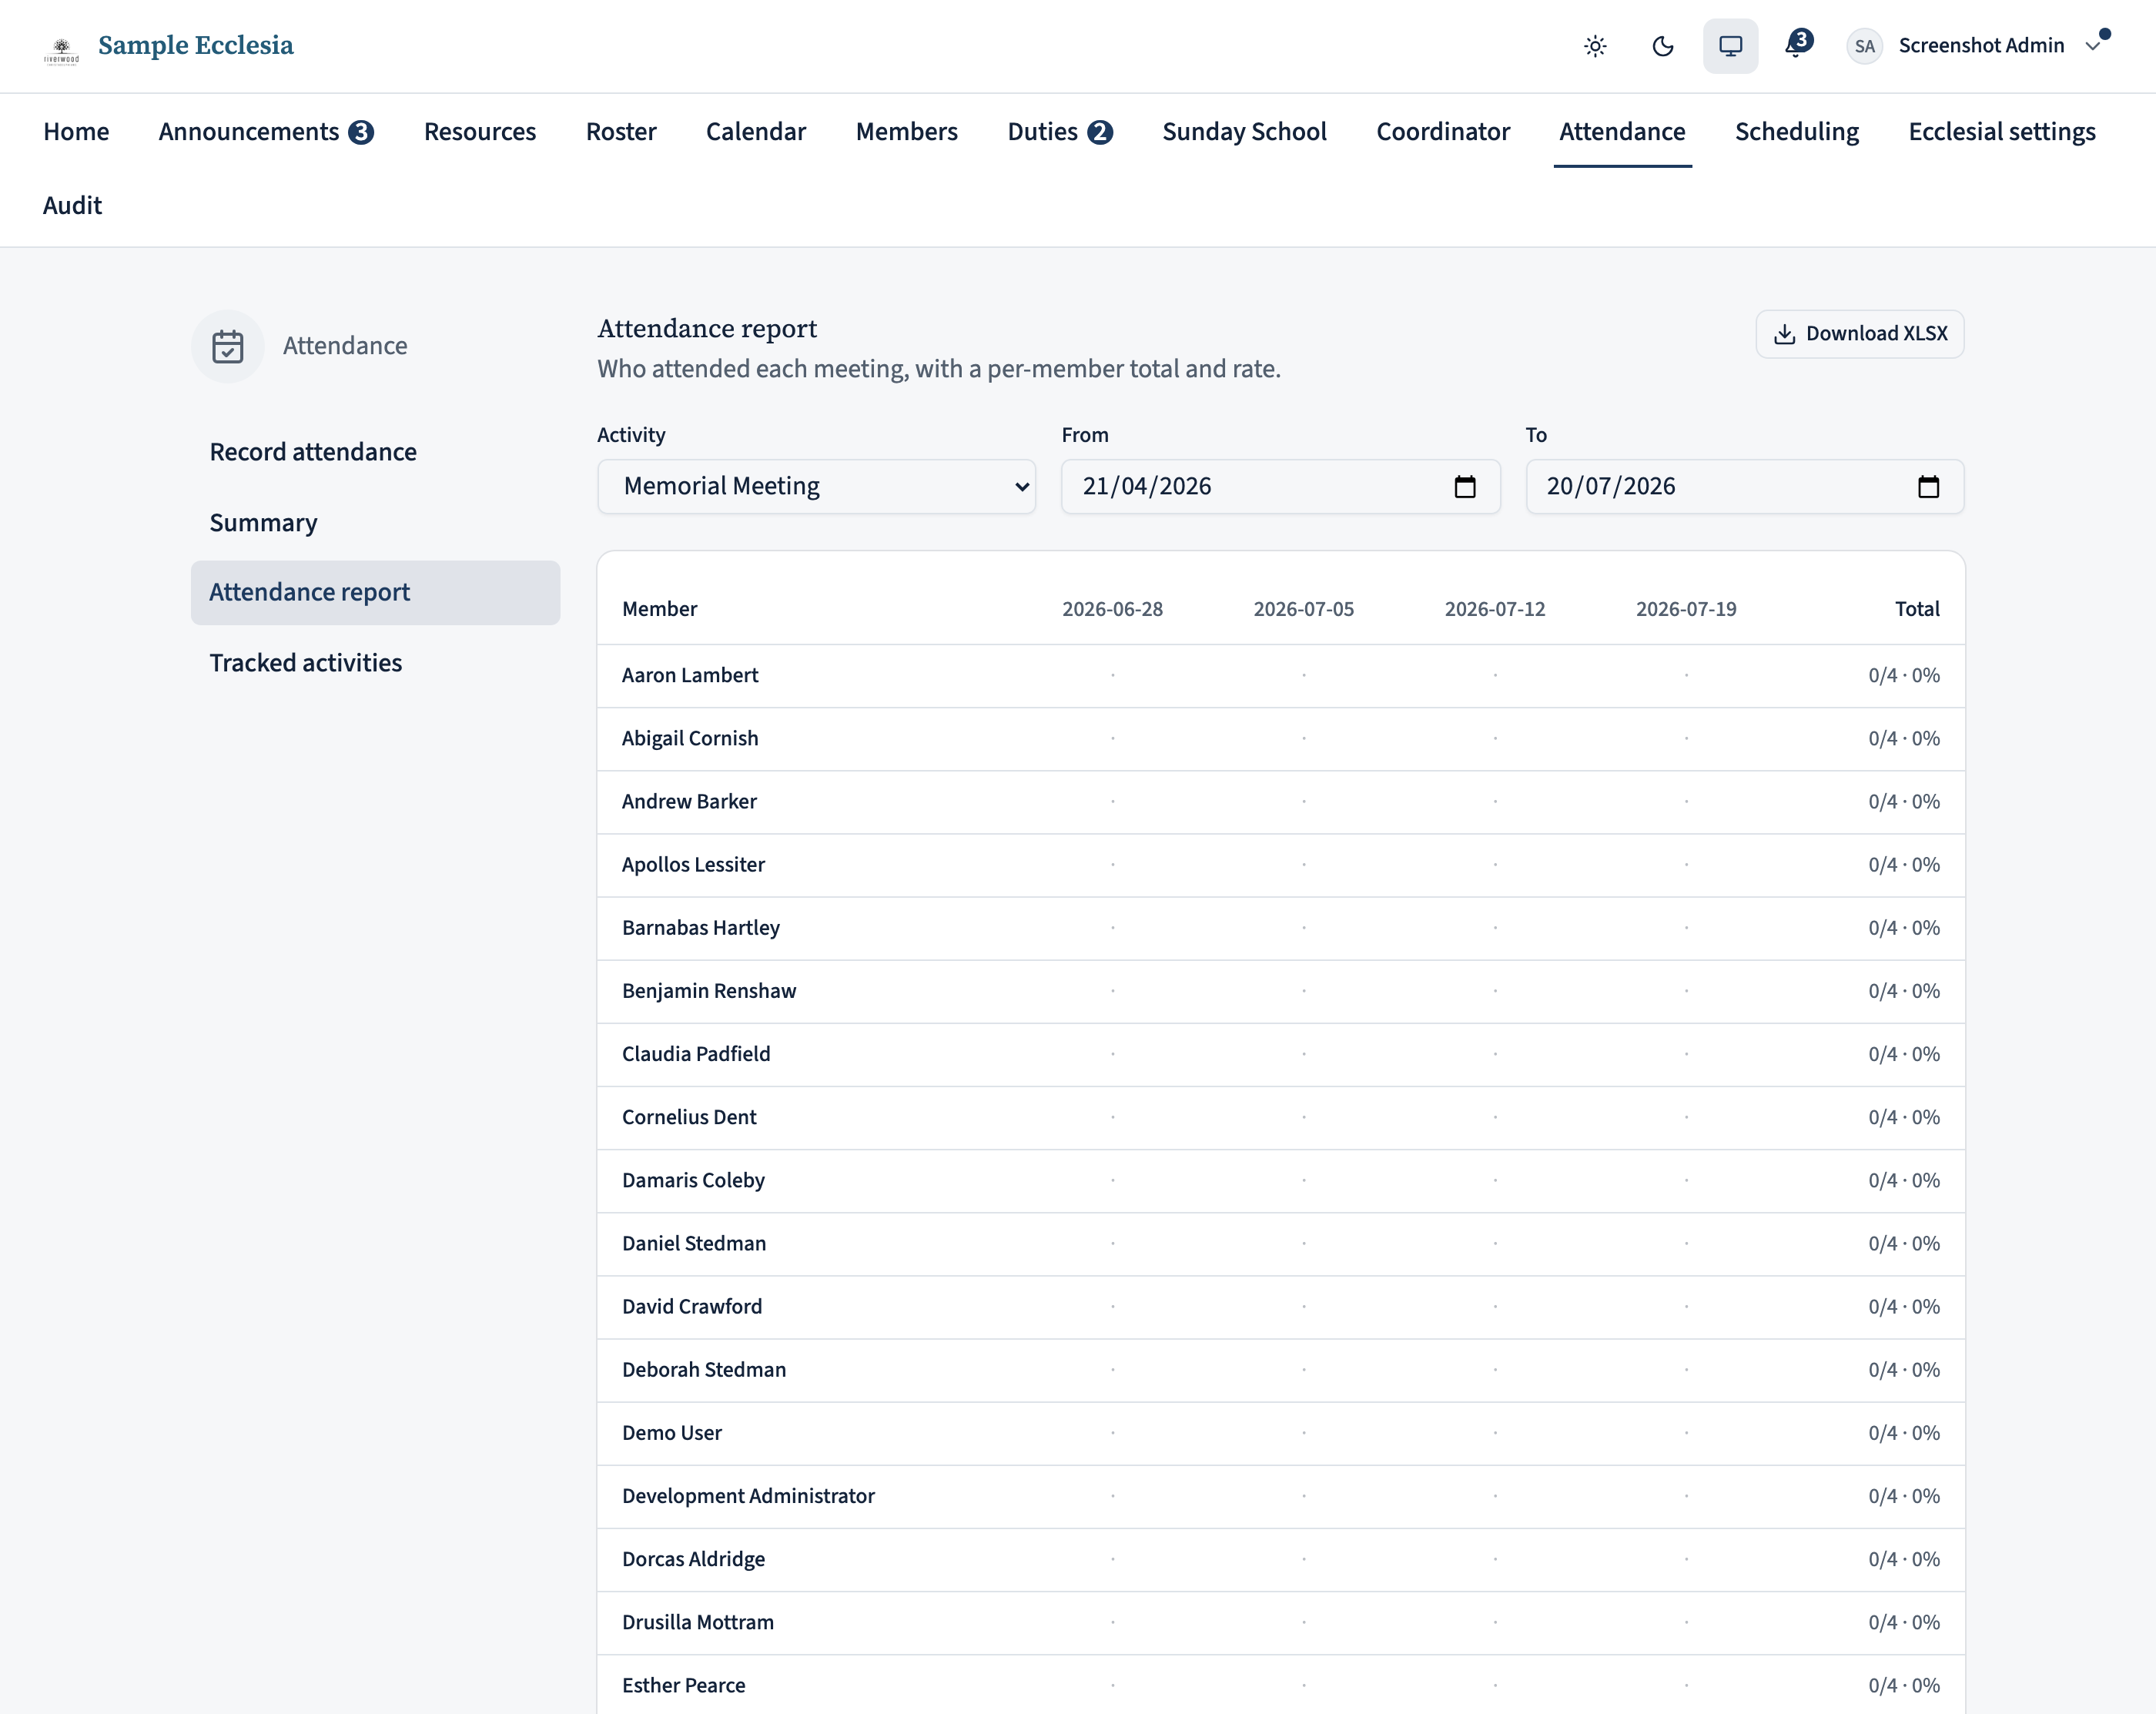Open the Scheduling tab
The image size is (2156, 1714).
[1797, 132]
